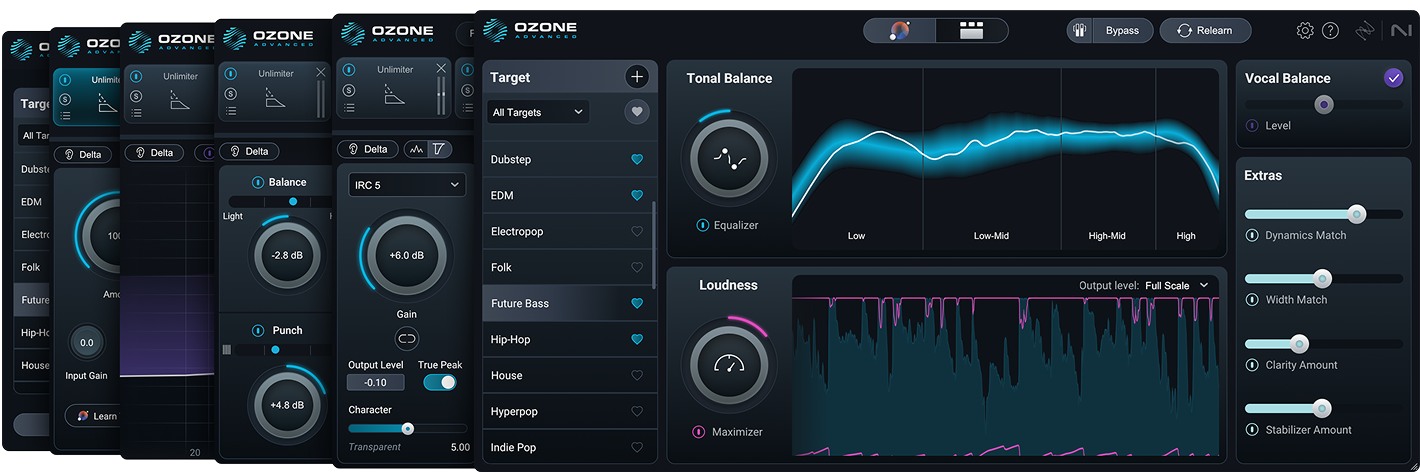Click the Bypass button
The image size is (1420, 472).
(x=1122, y=31)
